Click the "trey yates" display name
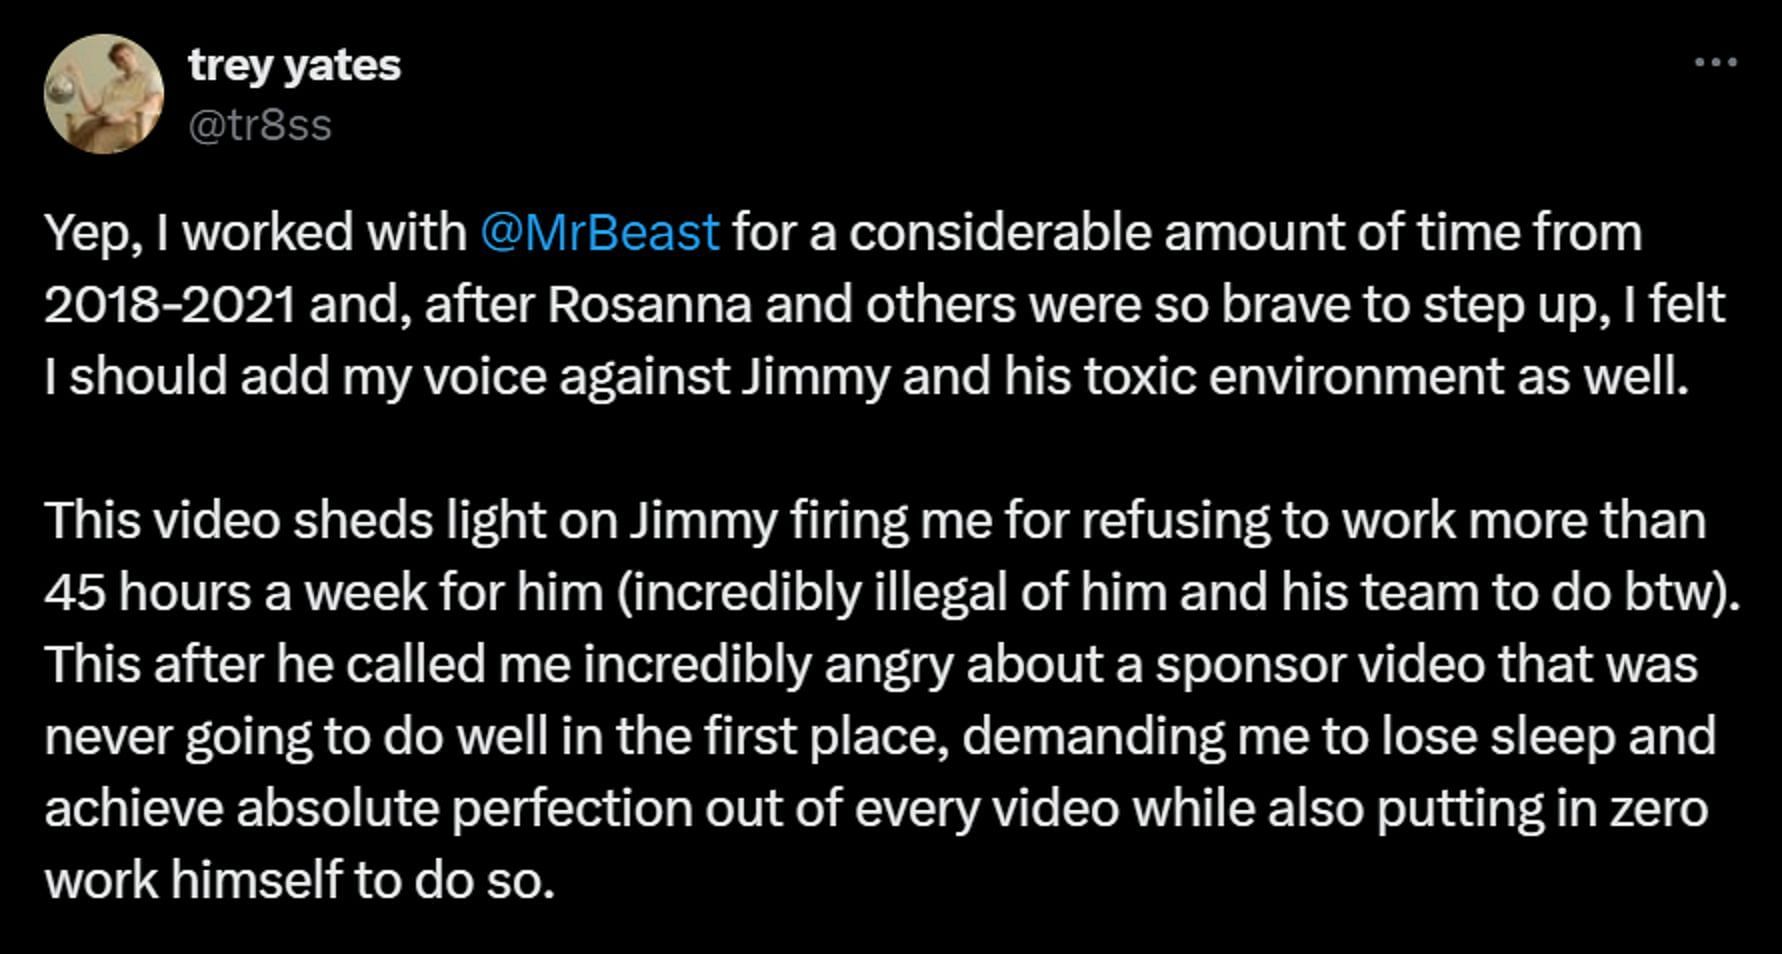 pyautogui.click(x=294, y=66)
